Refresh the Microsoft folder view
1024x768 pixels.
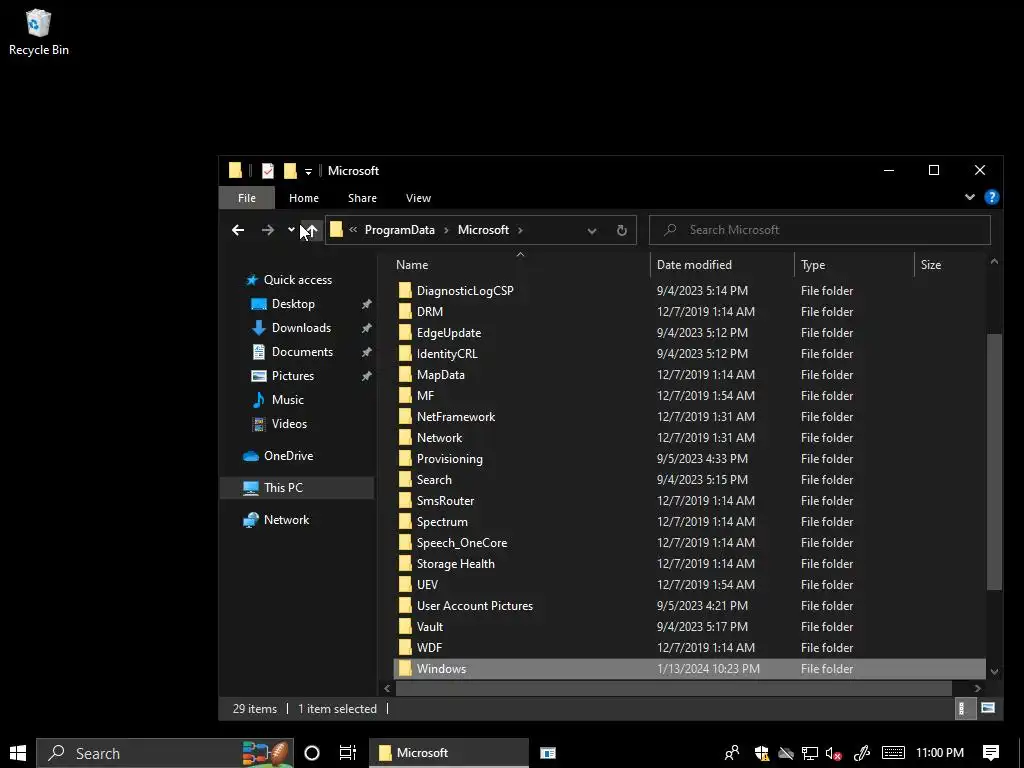click(622, 230)
